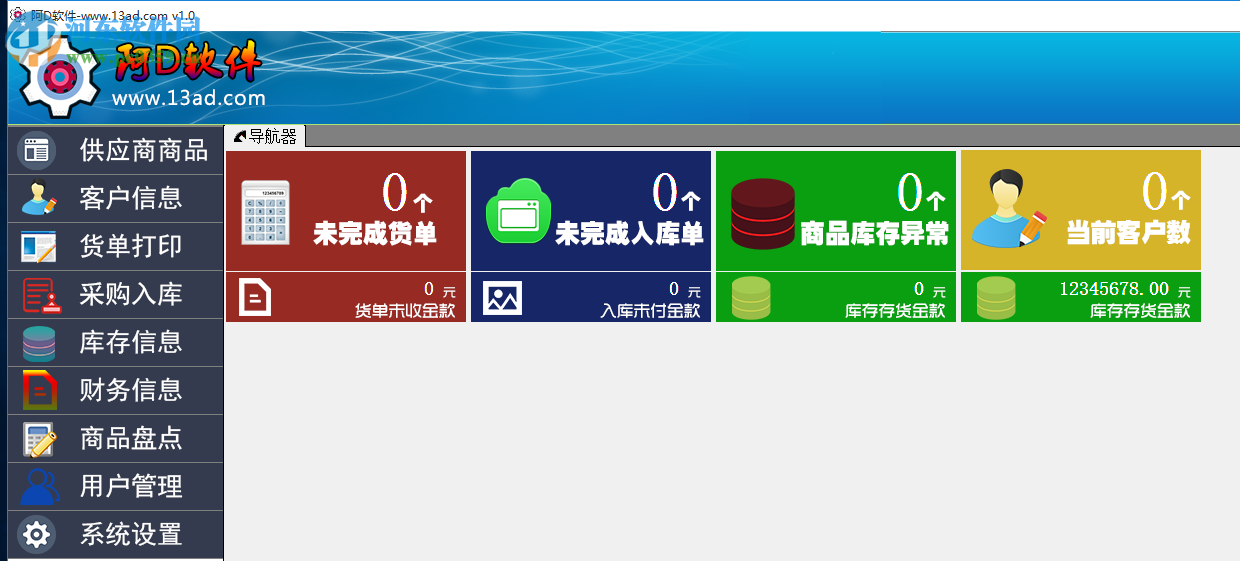Click the 商品库存异常 label
Image resolution: width=1240 pixels, height=561 pixels.
pos(875,234)
